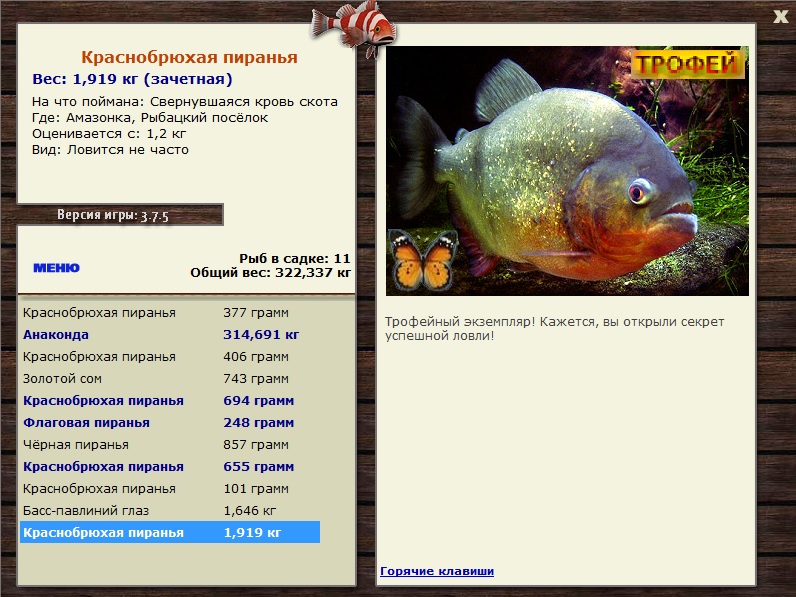Click the Версия игры: 3.7.5 label
Screen dimensions: 796x597
click(x=113, y=215)
